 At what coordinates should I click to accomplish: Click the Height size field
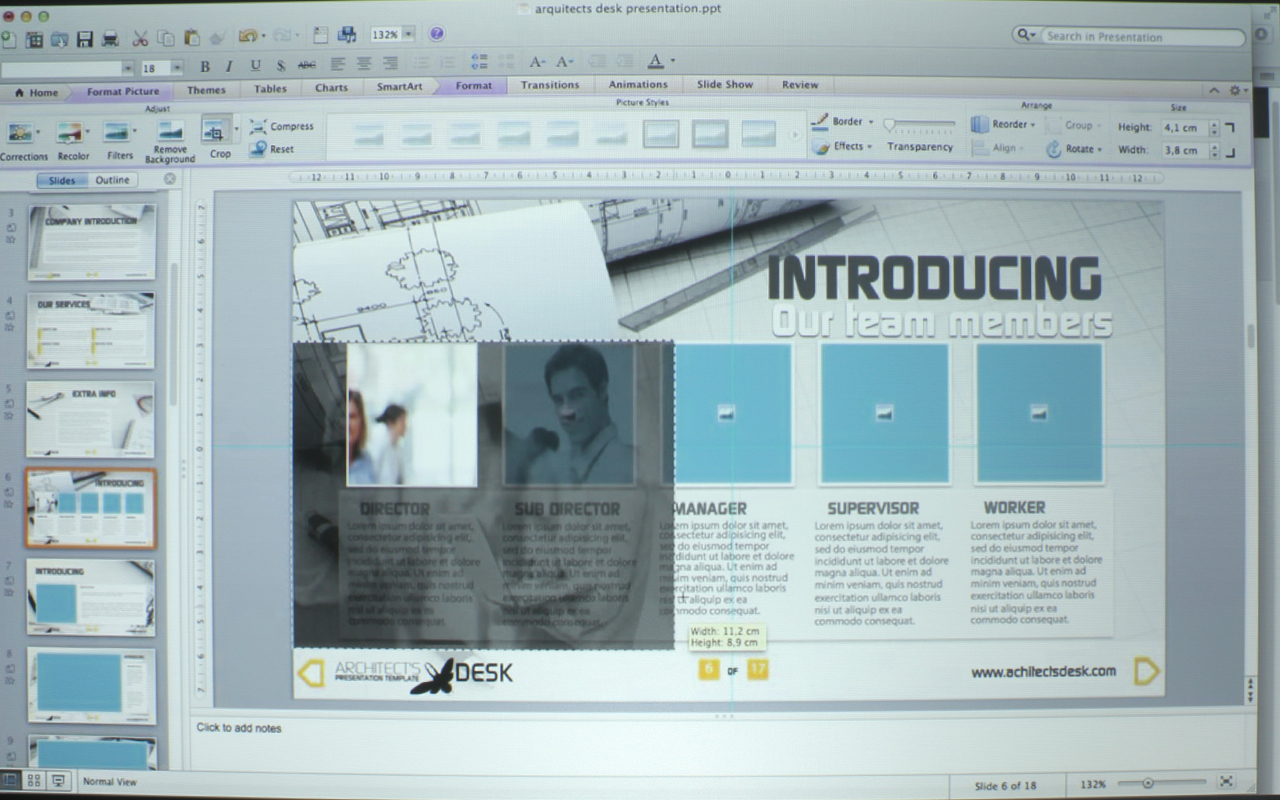[x=1184, y=128]
